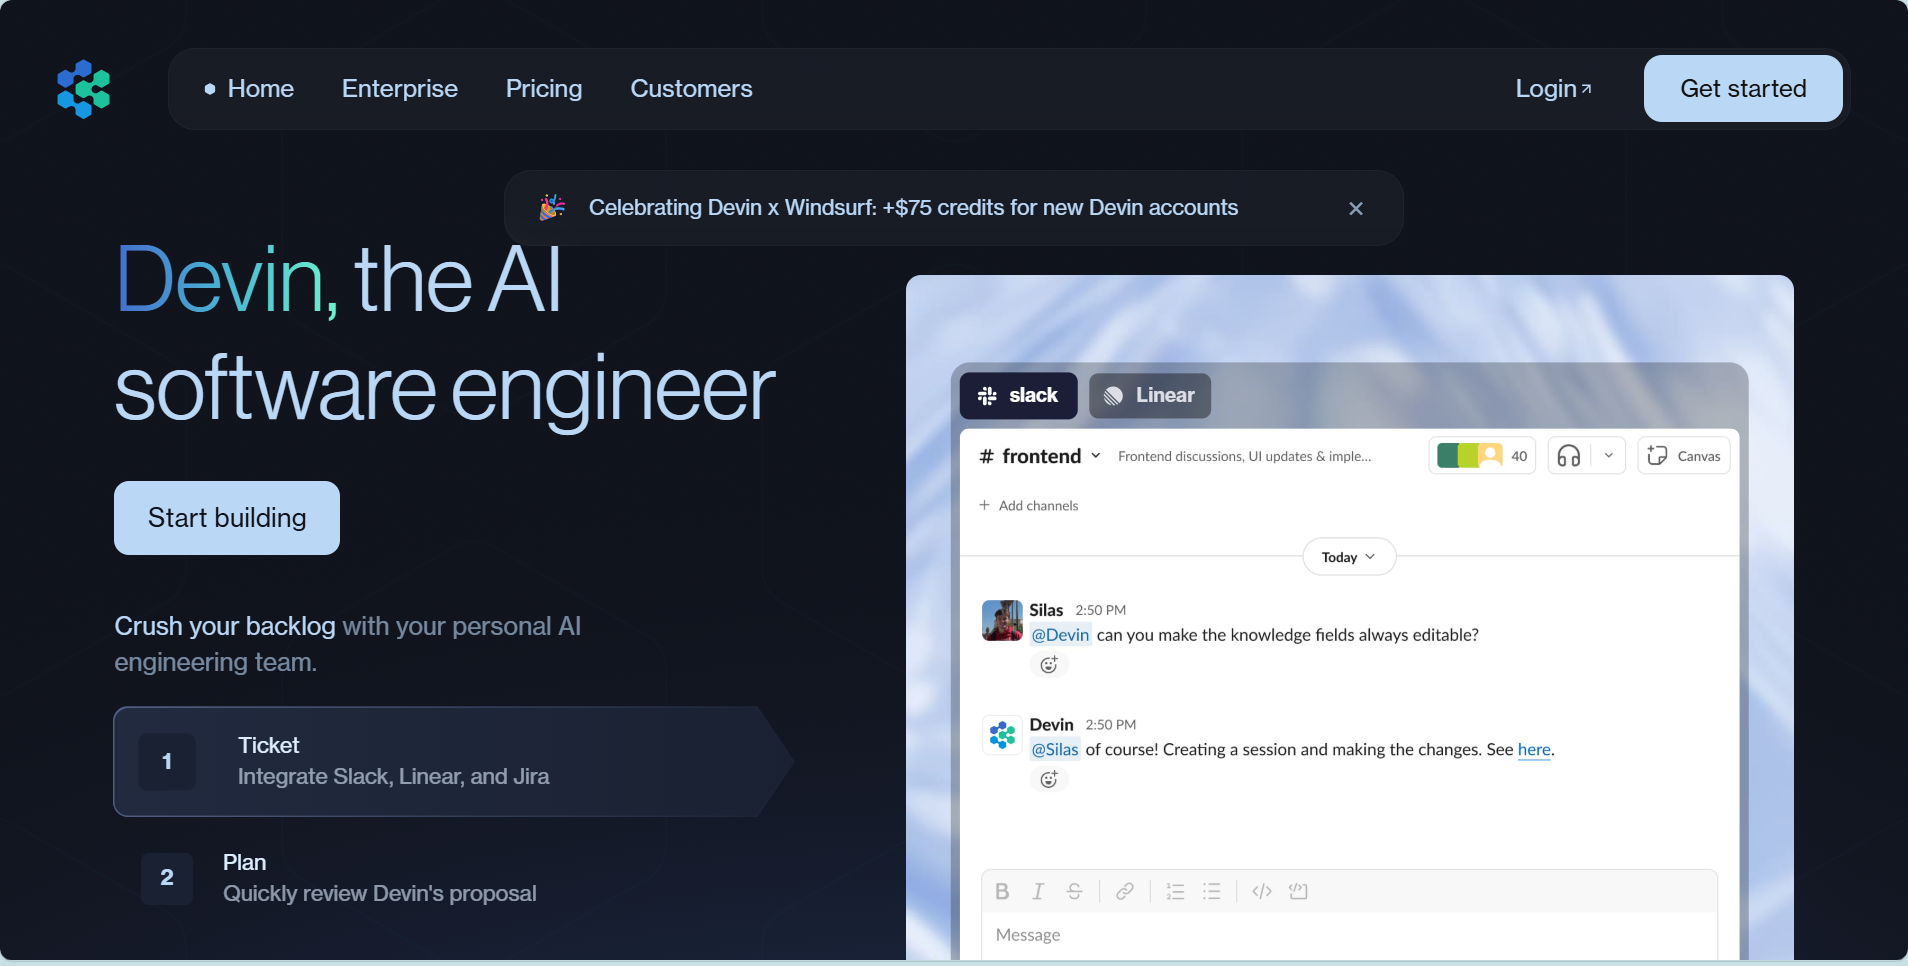Expand the # frontend channel dropdown
1908x966 pixels.
1096,456
